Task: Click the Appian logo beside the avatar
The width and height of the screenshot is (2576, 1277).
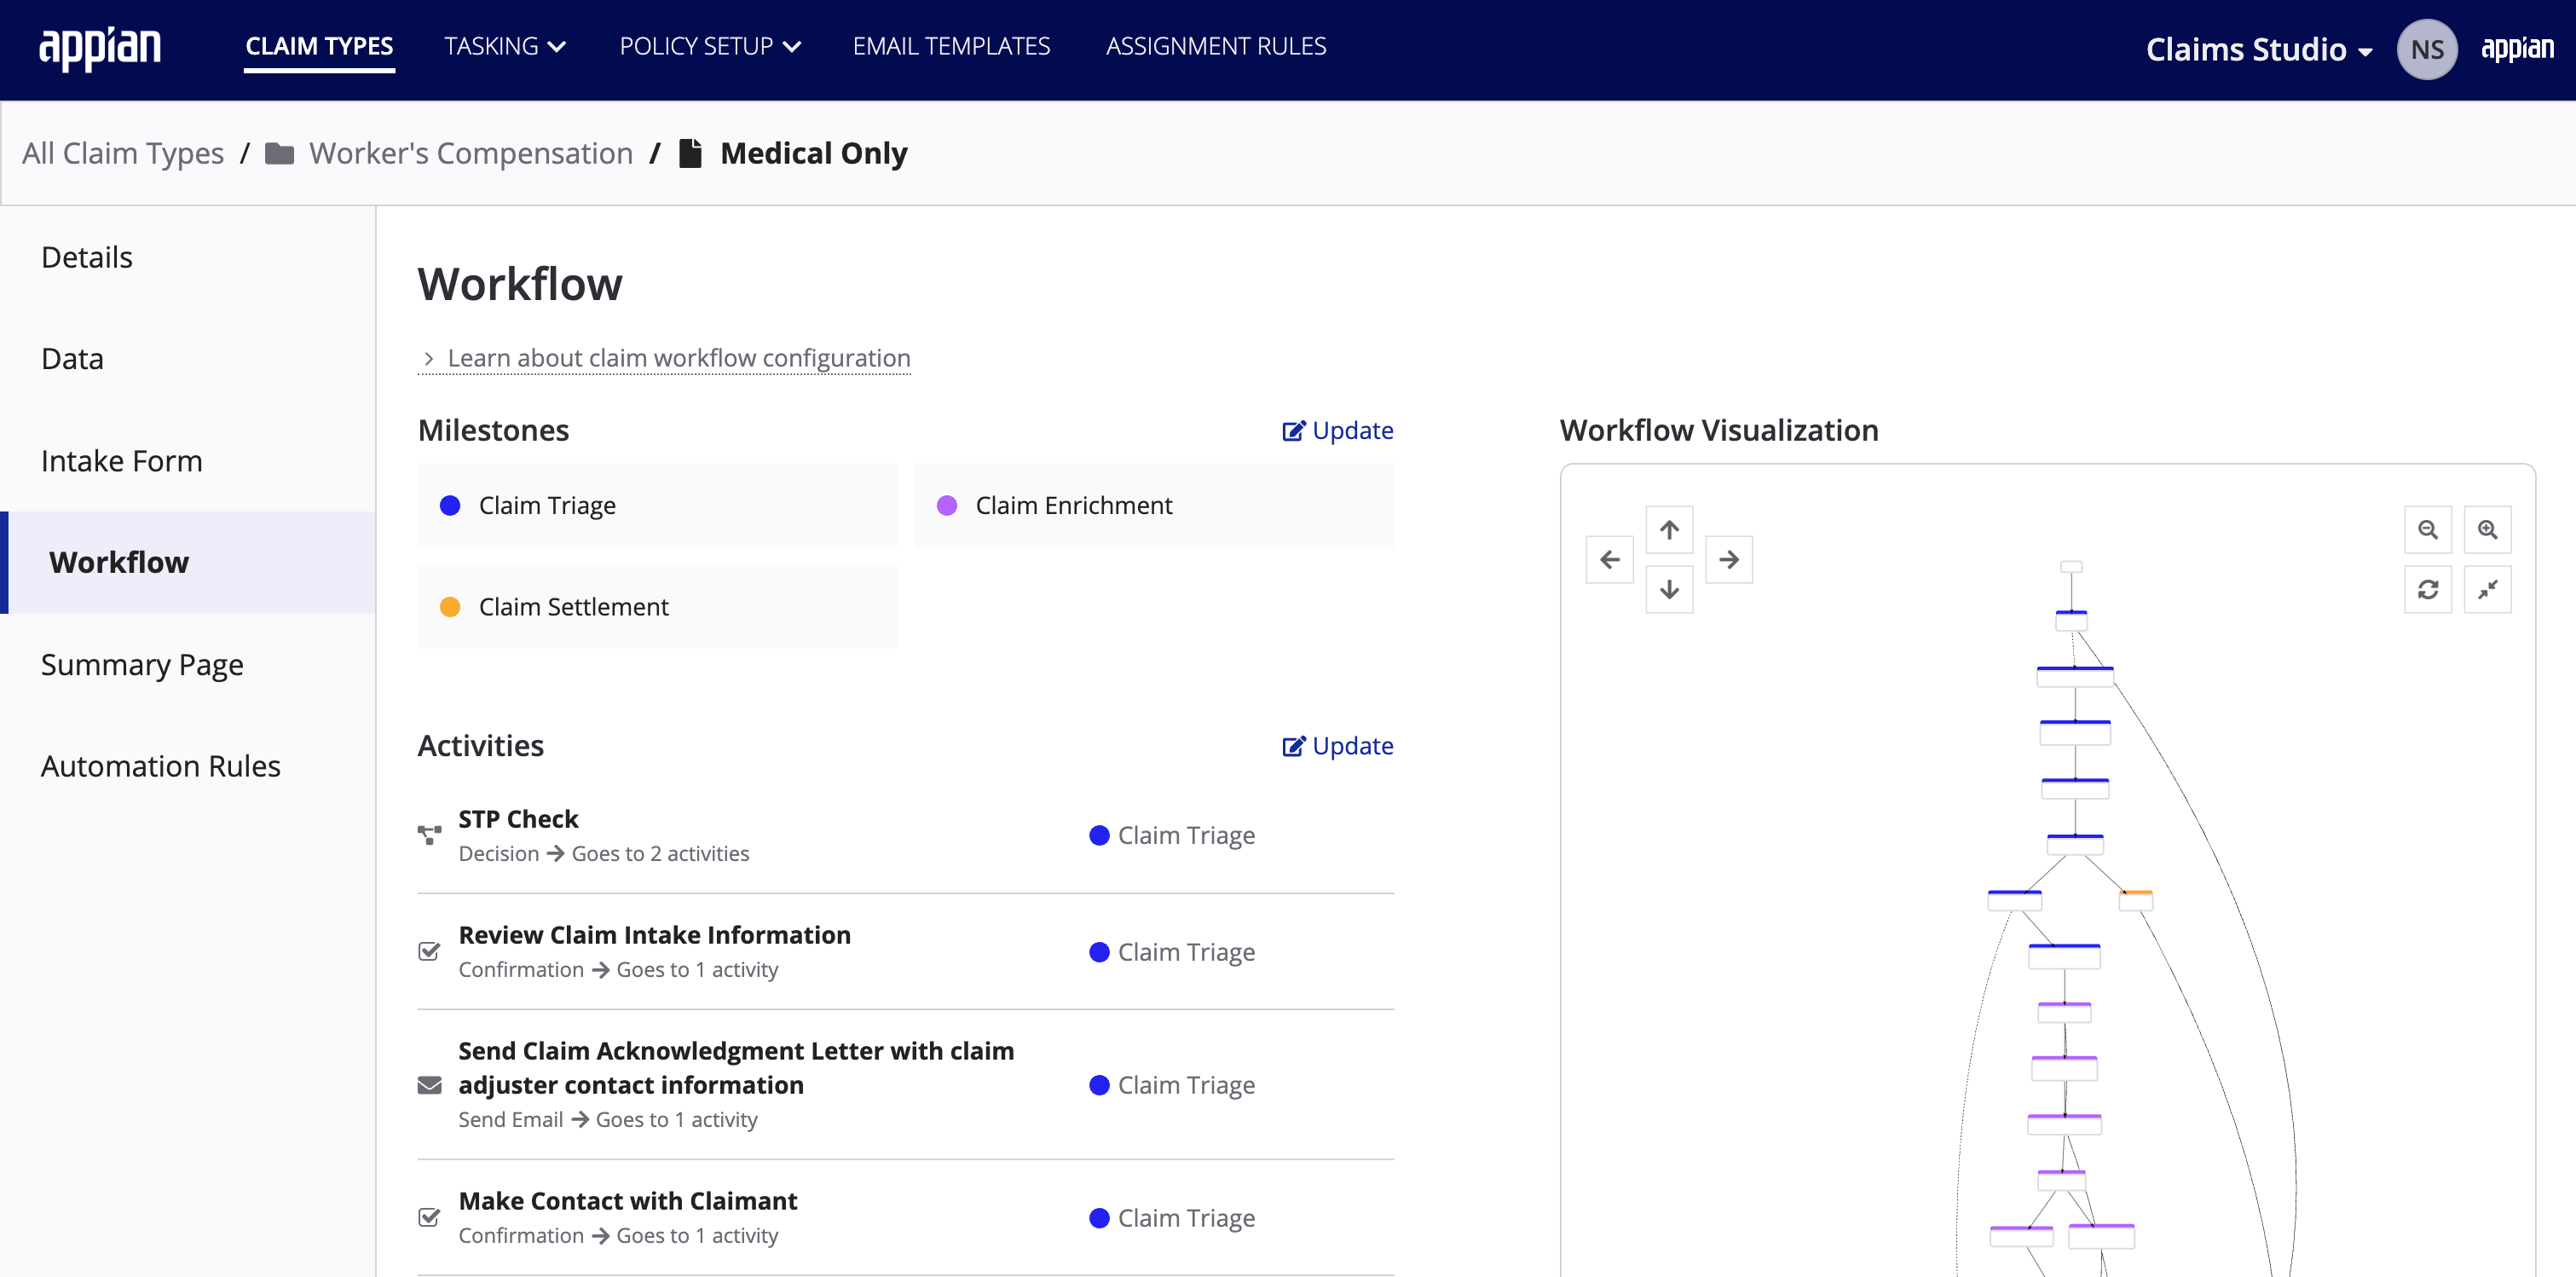Action: click(x=2517, y=48)
